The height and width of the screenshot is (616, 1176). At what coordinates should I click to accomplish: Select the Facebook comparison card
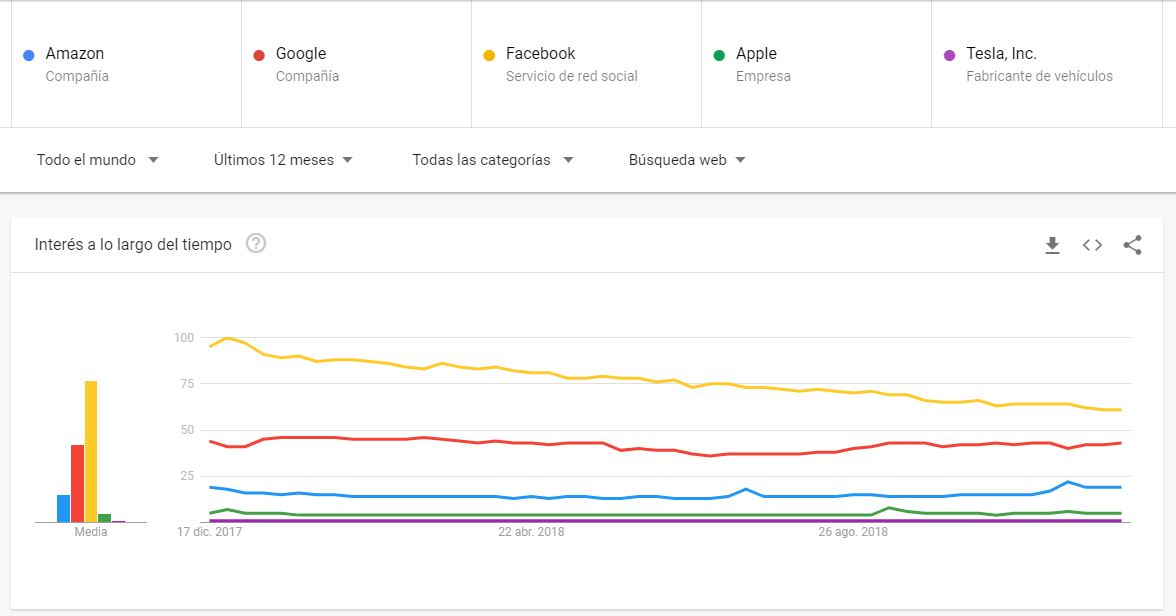(586, 62)
